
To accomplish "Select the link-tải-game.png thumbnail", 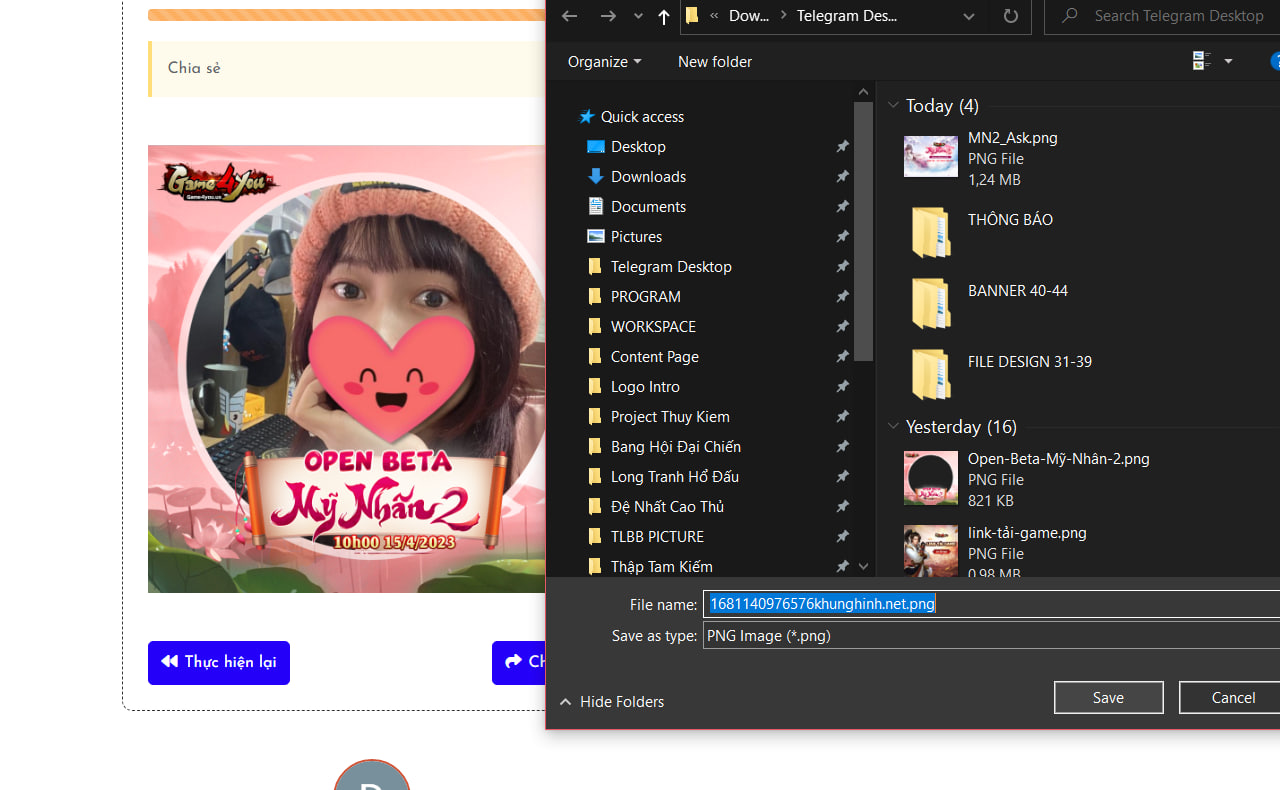I will pos(930,551).
